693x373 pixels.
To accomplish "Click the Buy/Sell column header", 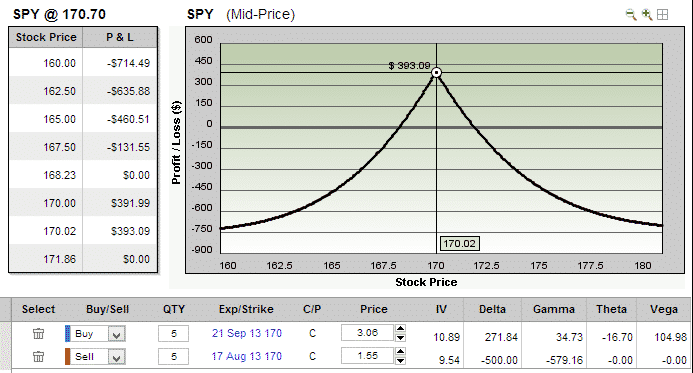I will (107, 309).
